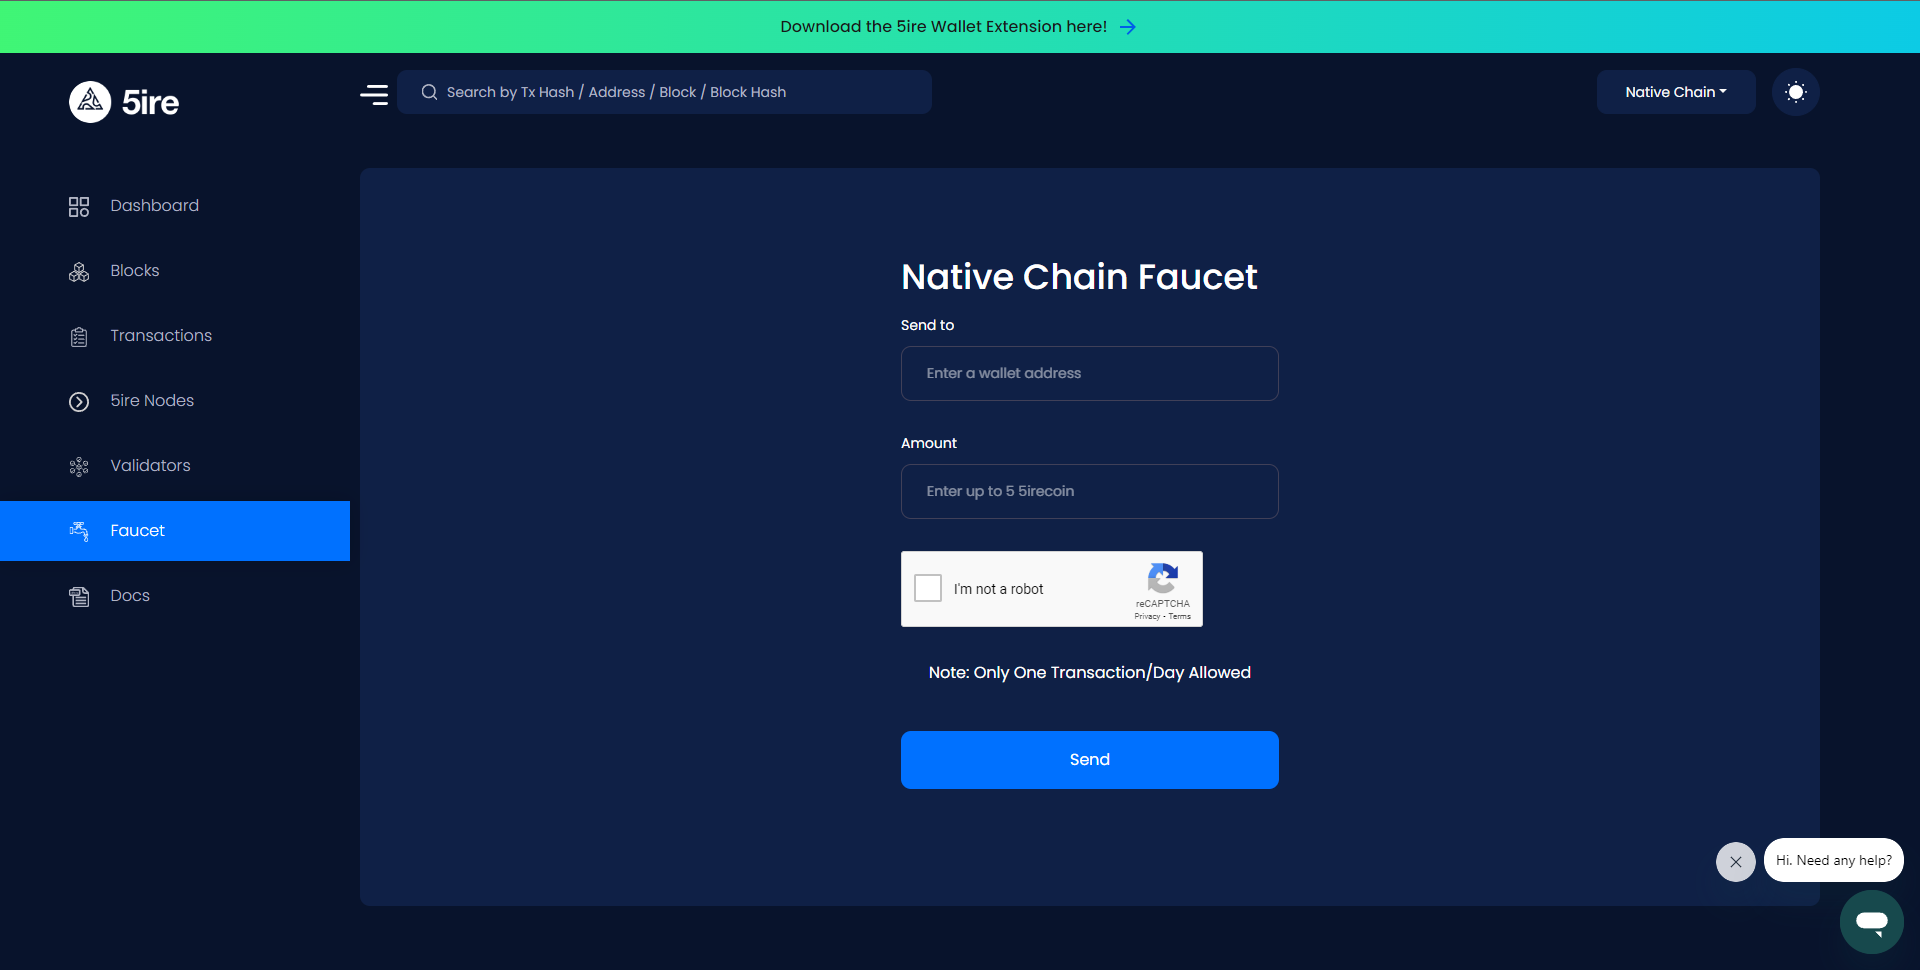Click the Transactions clipboard icon

click(79, 337)
